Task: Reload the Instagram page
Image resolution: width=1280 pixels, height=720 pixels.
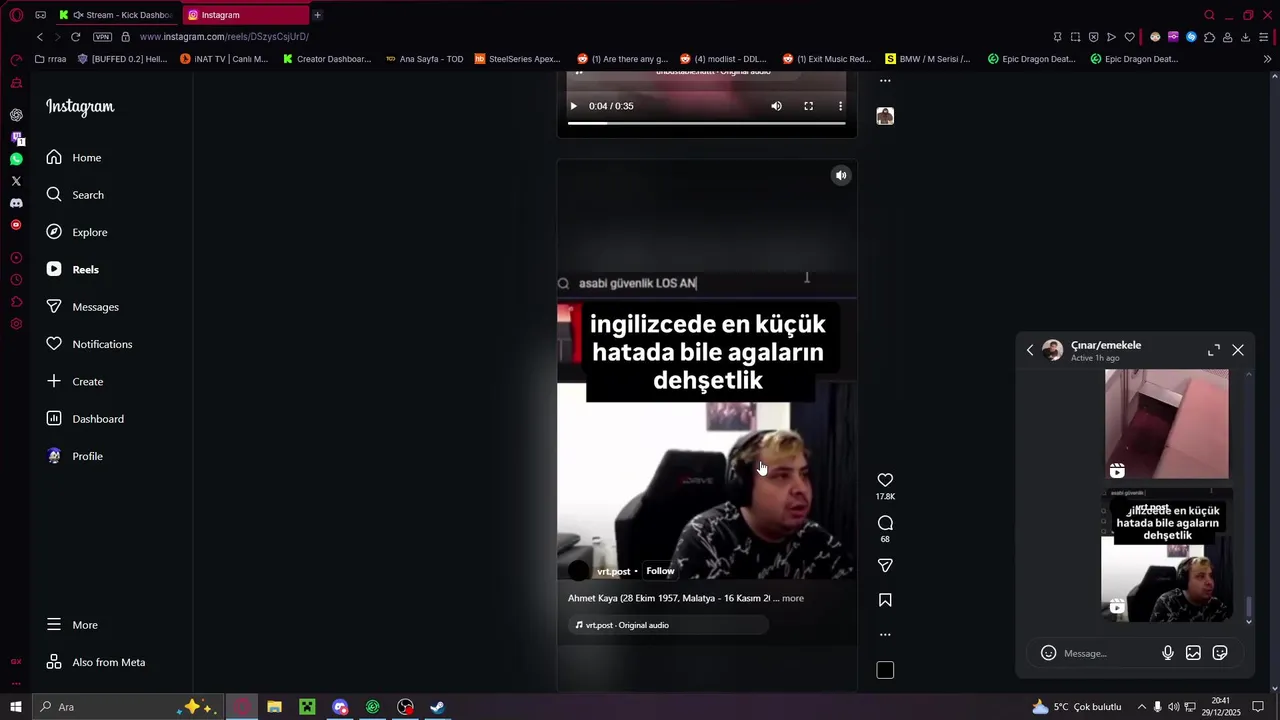Action: 75,37
